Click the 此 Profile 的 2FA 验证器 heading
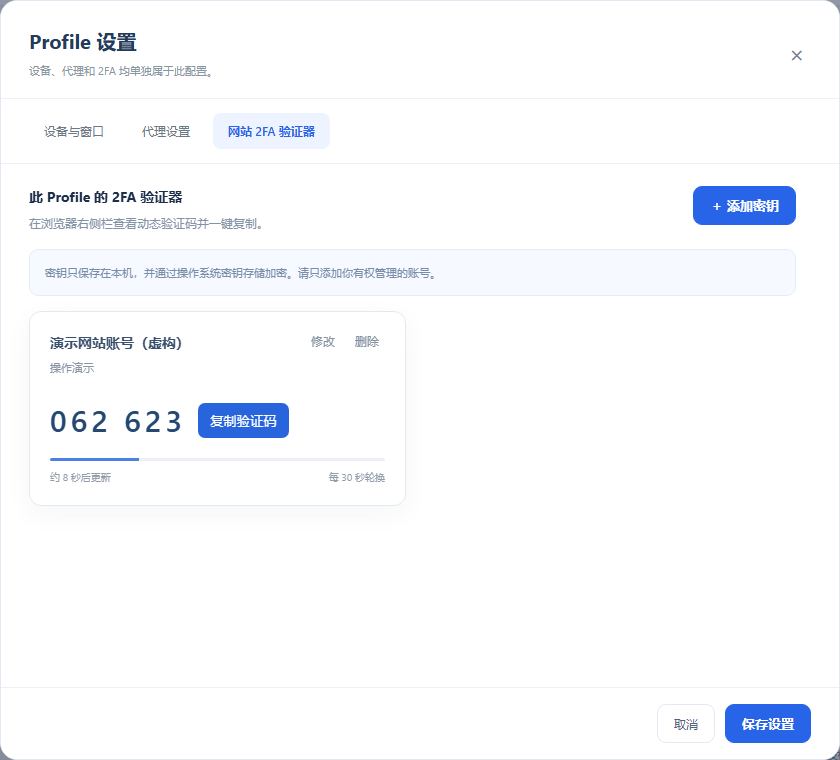Screen dimensions: 840x760 (106, 198)
